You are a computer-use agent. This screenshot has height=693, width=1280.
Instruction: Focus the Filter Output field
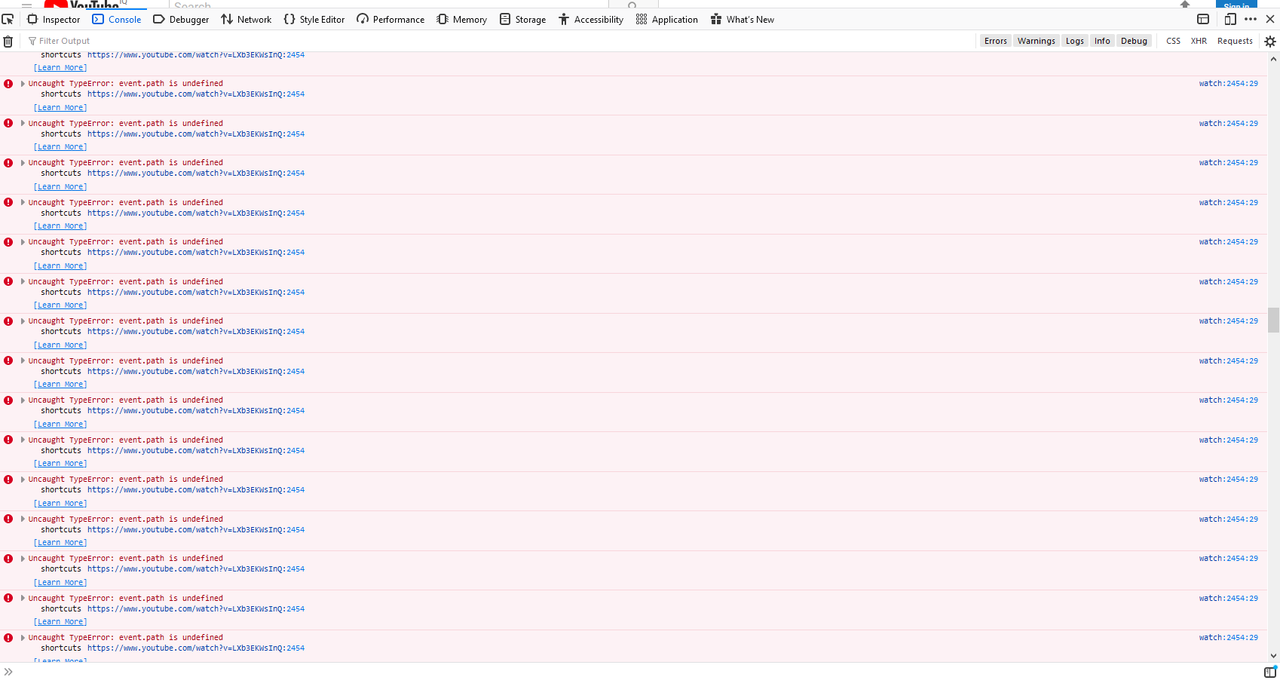[x=500, y=41]
